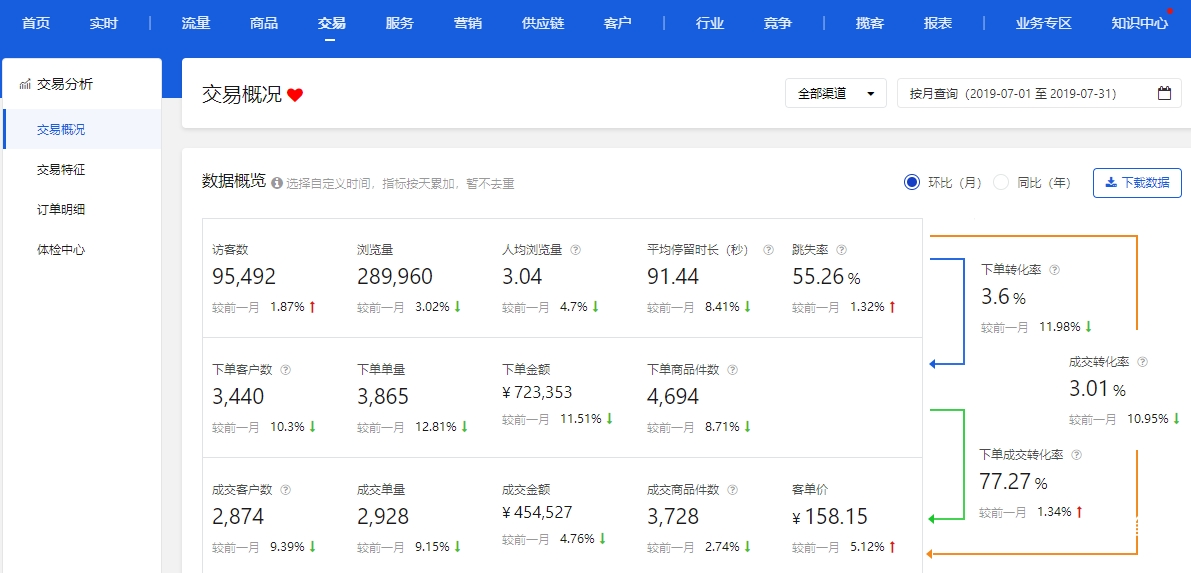Open the 按月查询 date range picker
This screenshot has width=1191, height=573.
(x=1028, y=93)
